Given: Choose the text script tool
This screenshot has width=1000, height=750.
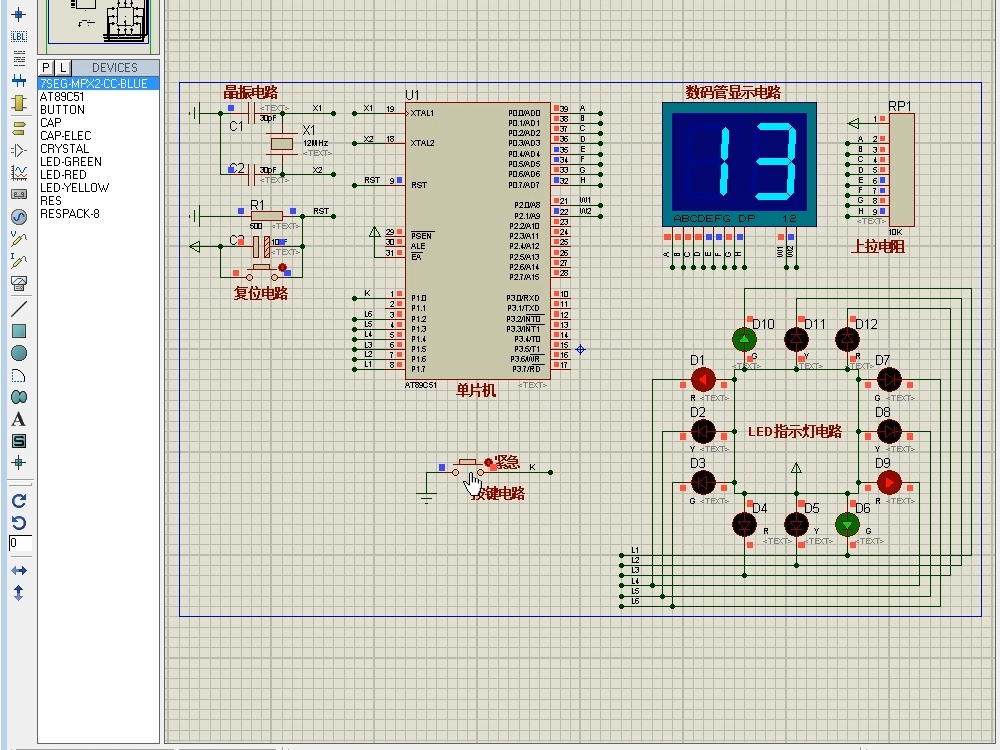Looking at the screenshot, I should pyautogui.click(x=19, y=58).
